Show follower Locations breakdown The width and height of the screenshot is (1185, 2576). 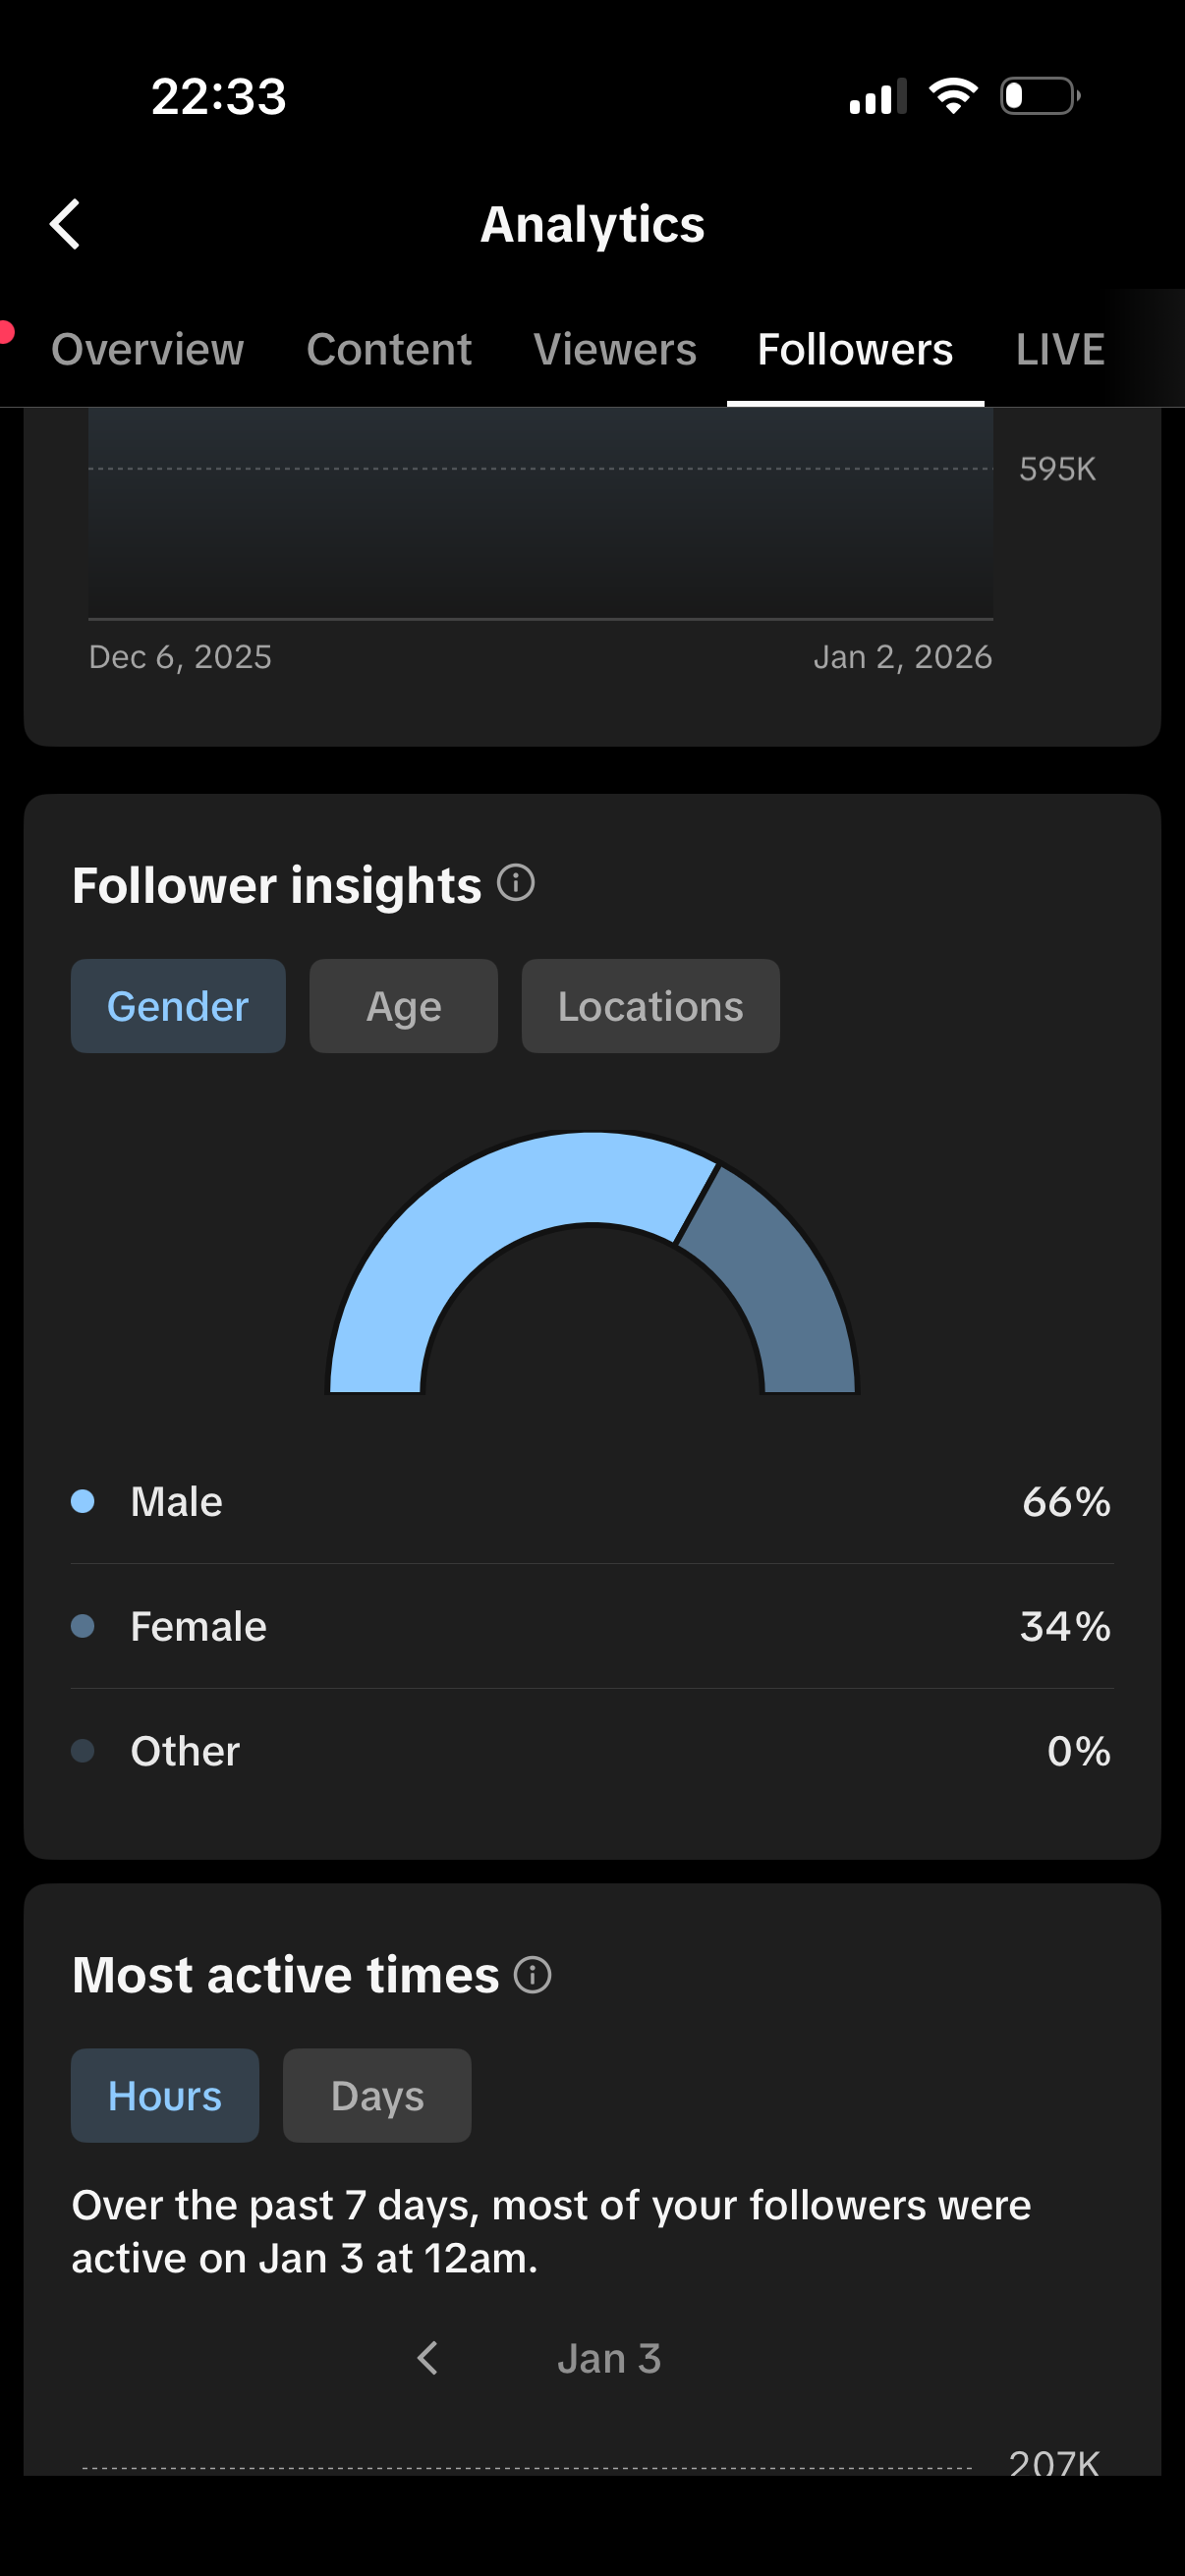point(650,1006)
